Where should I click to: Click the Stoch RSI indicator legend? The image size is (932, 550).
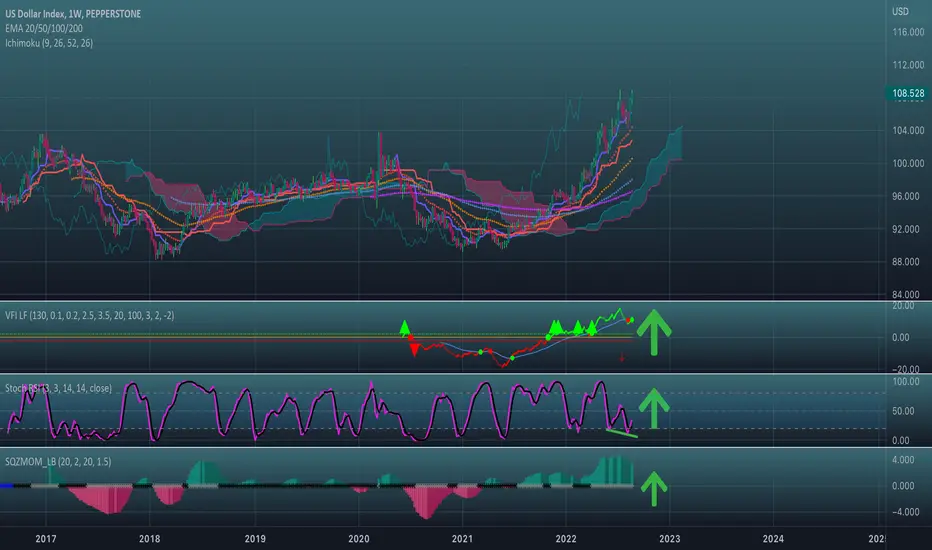coord(58,388)
